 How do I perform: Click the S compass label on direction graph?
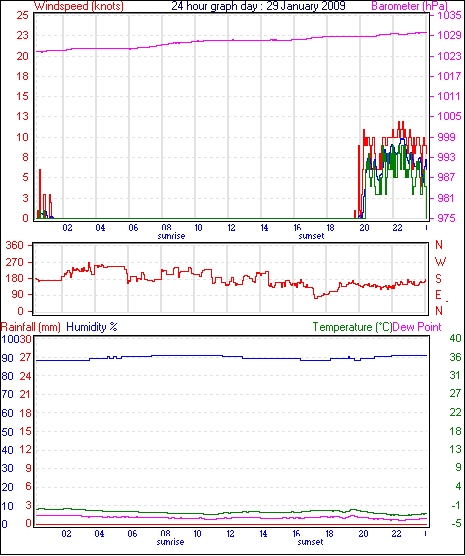pos(438,279)
